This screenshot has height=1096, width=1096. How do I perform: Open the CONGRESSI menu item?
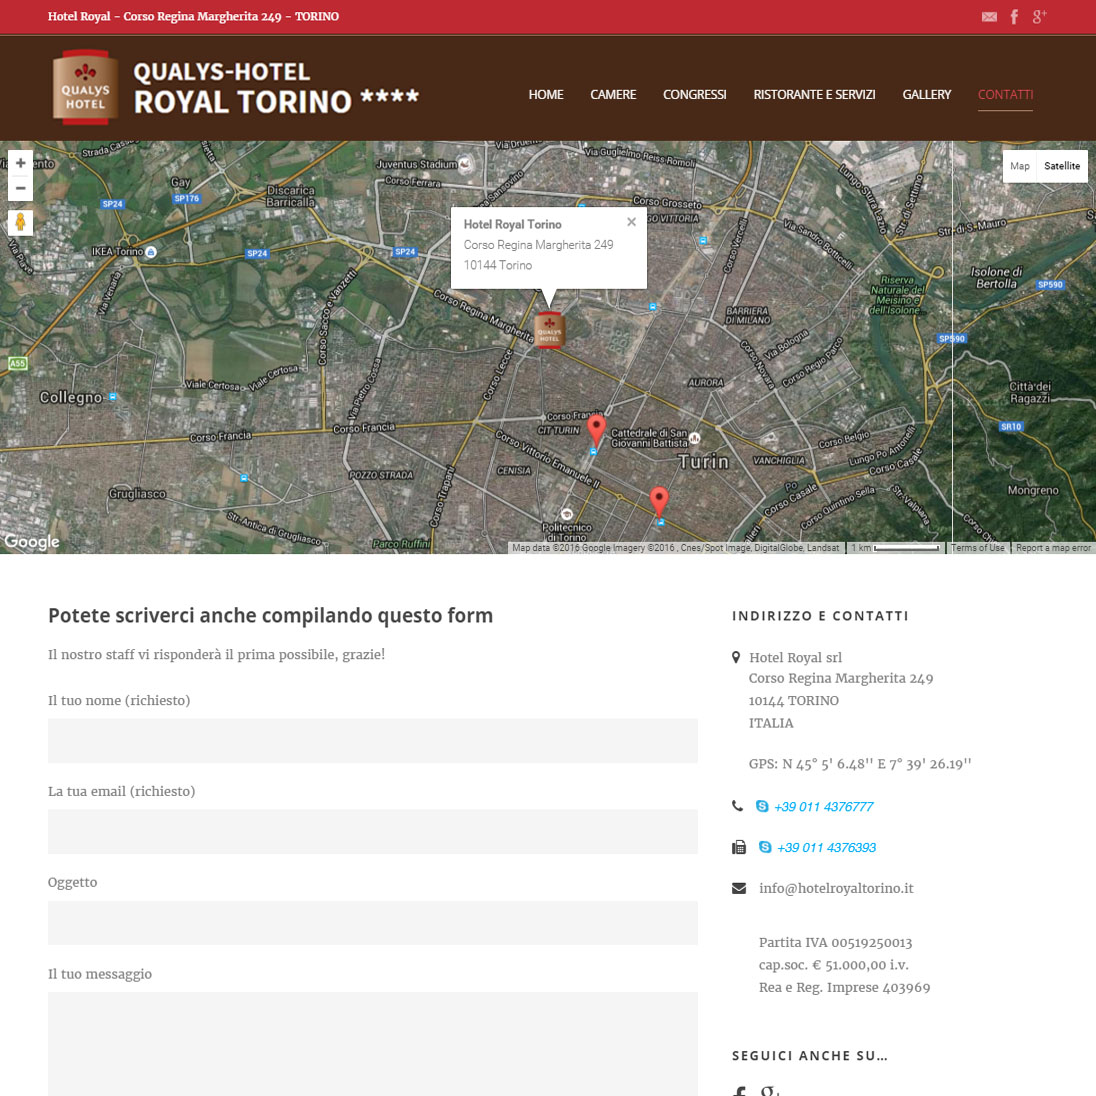coord(695,94)
